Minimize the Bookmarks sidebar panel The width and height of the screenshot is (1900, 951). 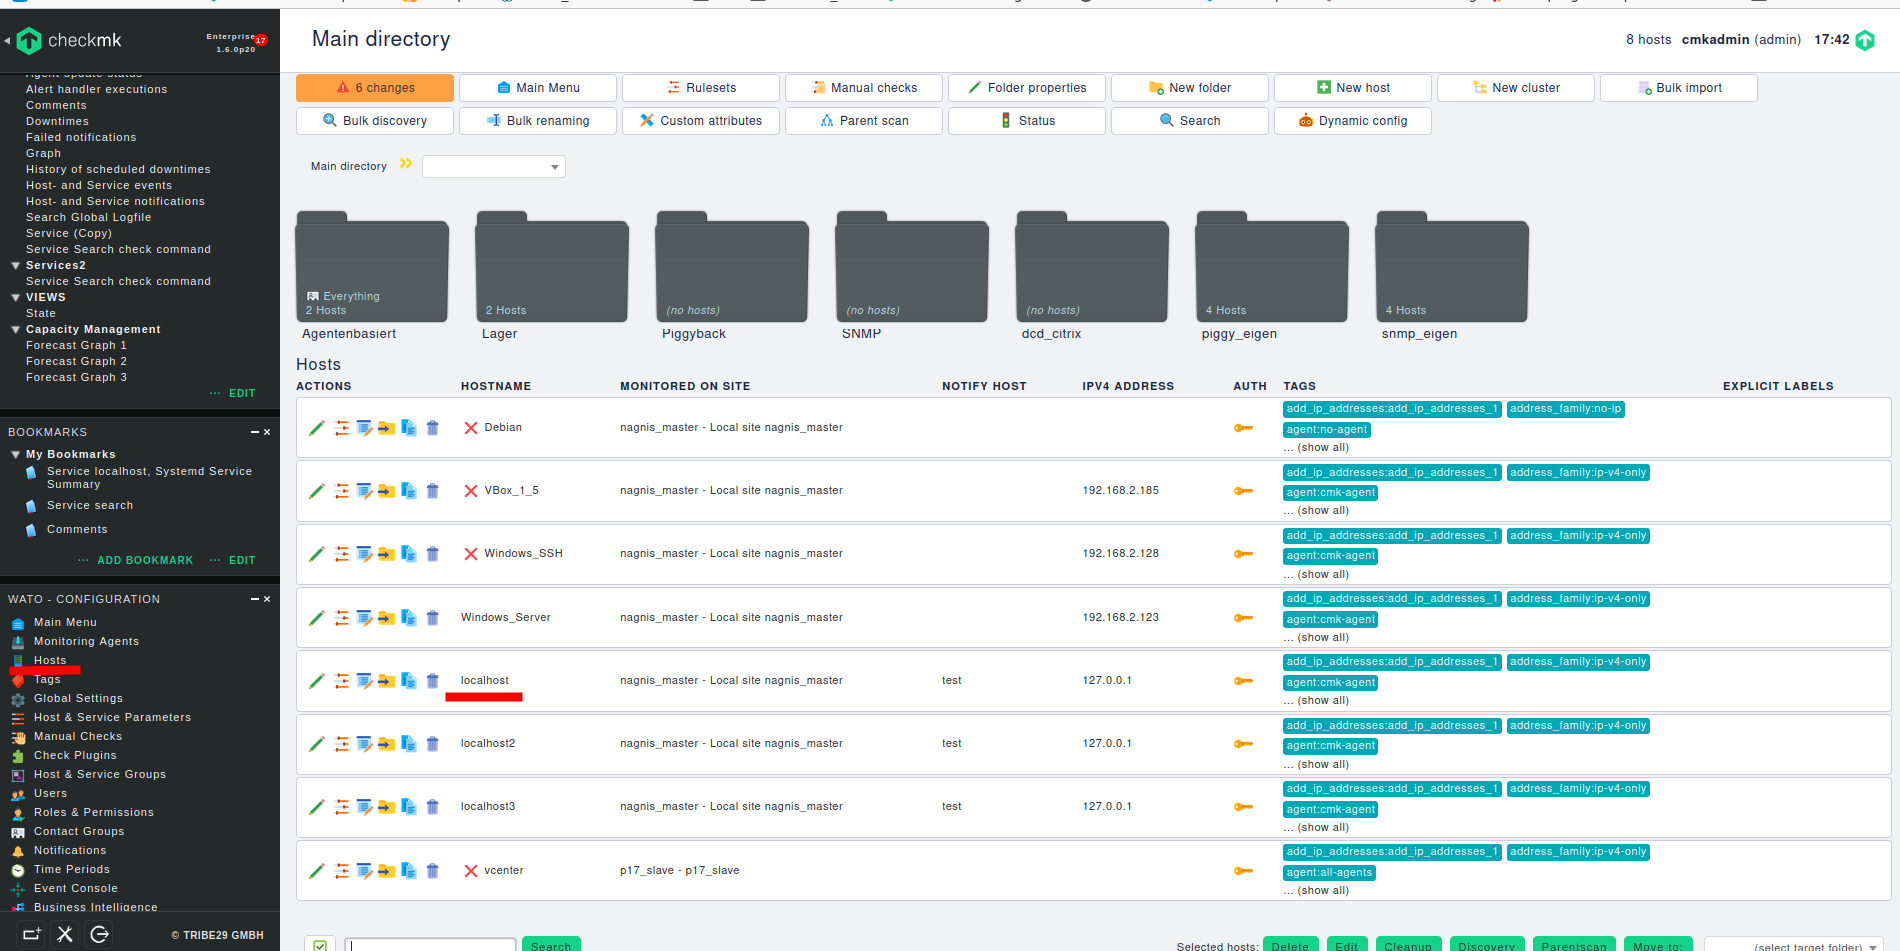(x=255, y=432)
